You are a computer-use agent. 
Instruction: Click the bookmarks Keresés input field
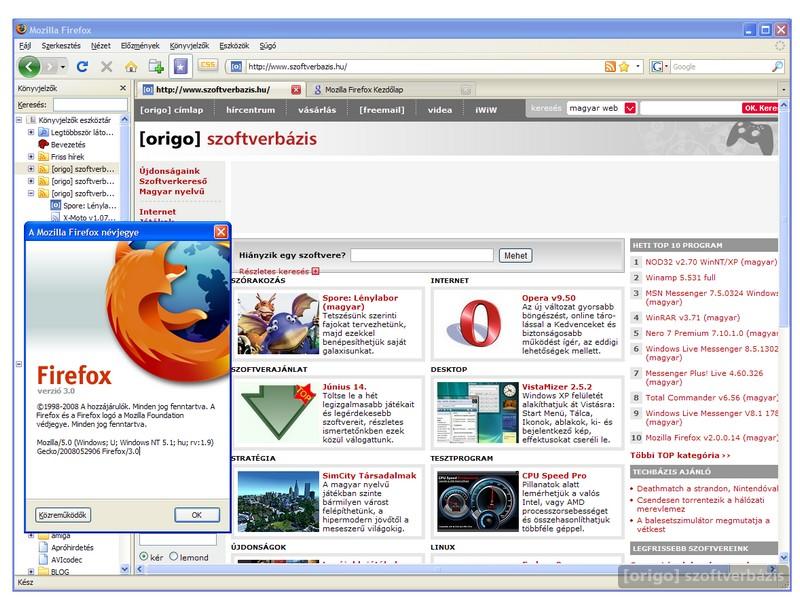point(90,105)
